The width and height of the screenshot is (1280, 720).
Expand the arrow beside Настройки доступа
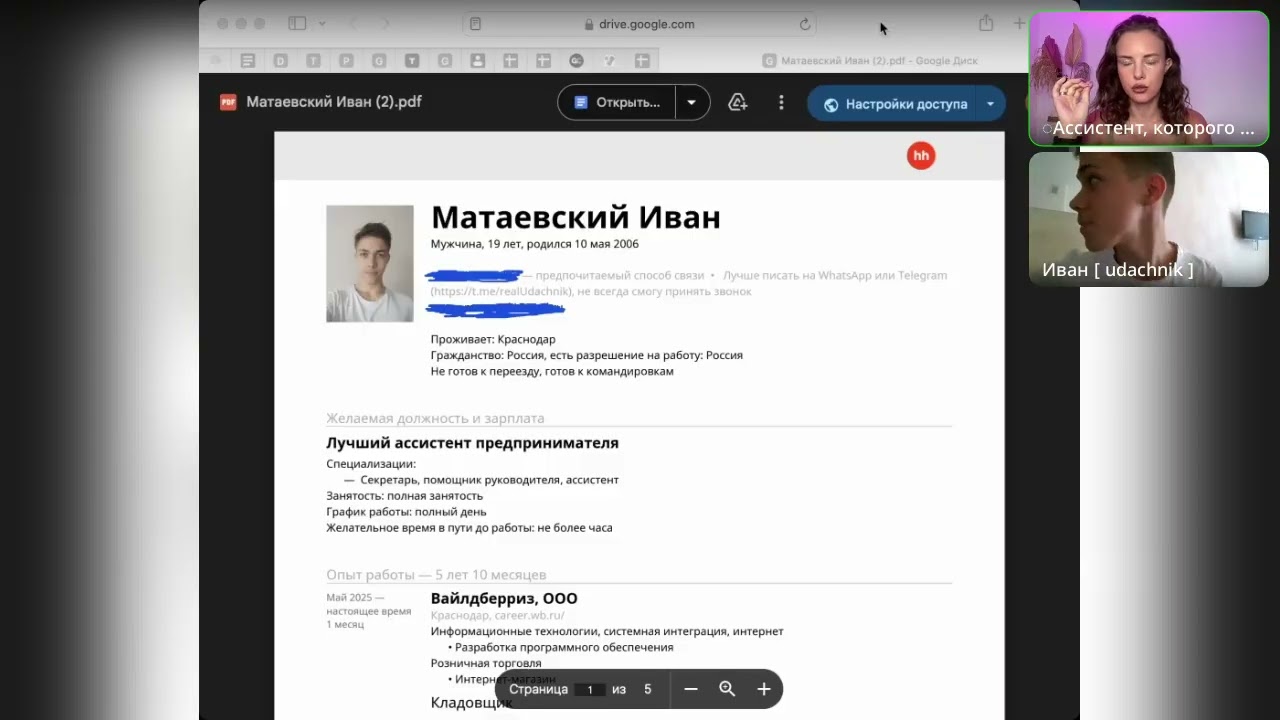991,104
